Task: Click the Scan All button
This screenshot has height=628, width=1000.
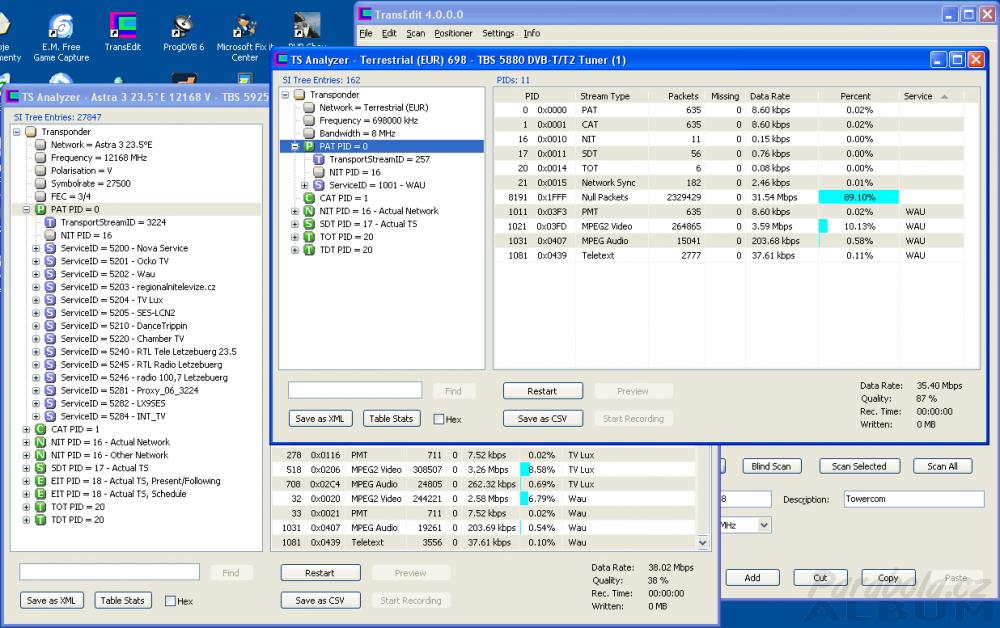Action: [943, 466]
